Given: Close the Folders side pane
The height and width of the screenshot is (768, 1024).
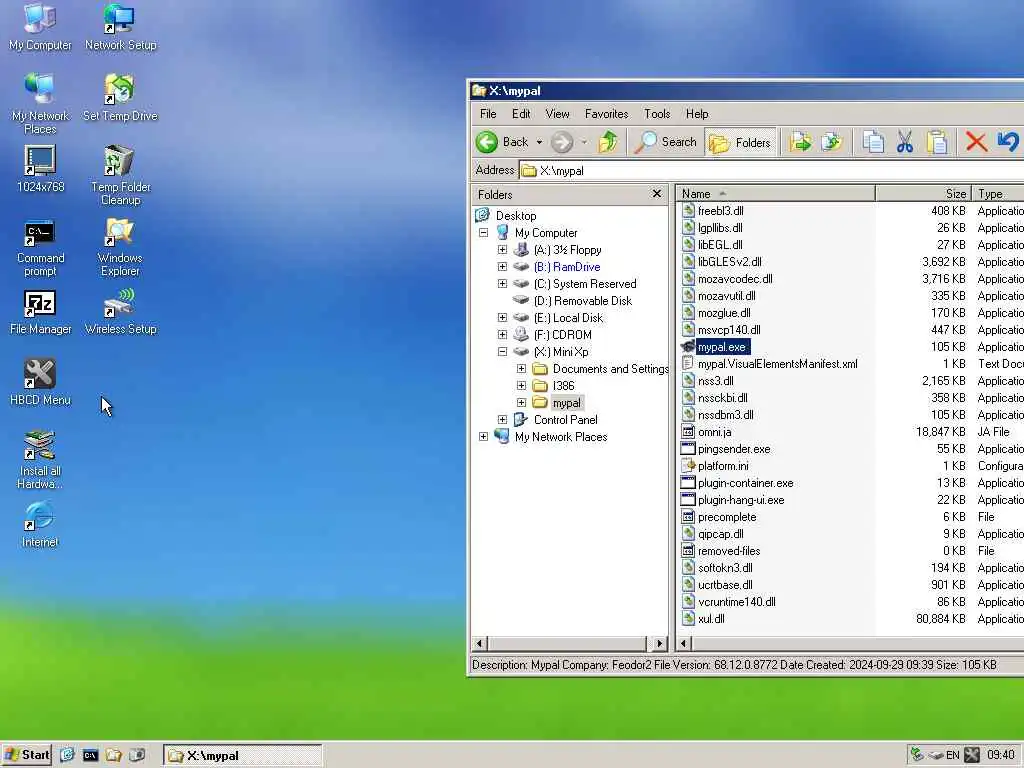Looking at the screenshot, I should pyautogui.click(x=657, y=194).
